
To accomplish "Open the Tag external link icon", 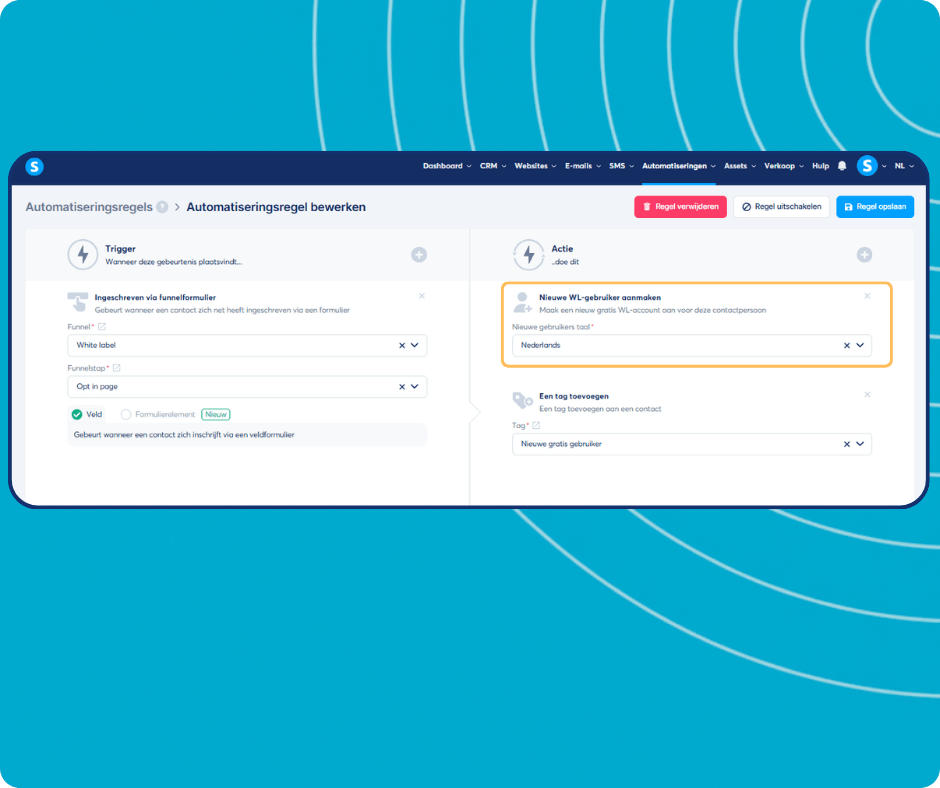I will [x=536, y=425].
